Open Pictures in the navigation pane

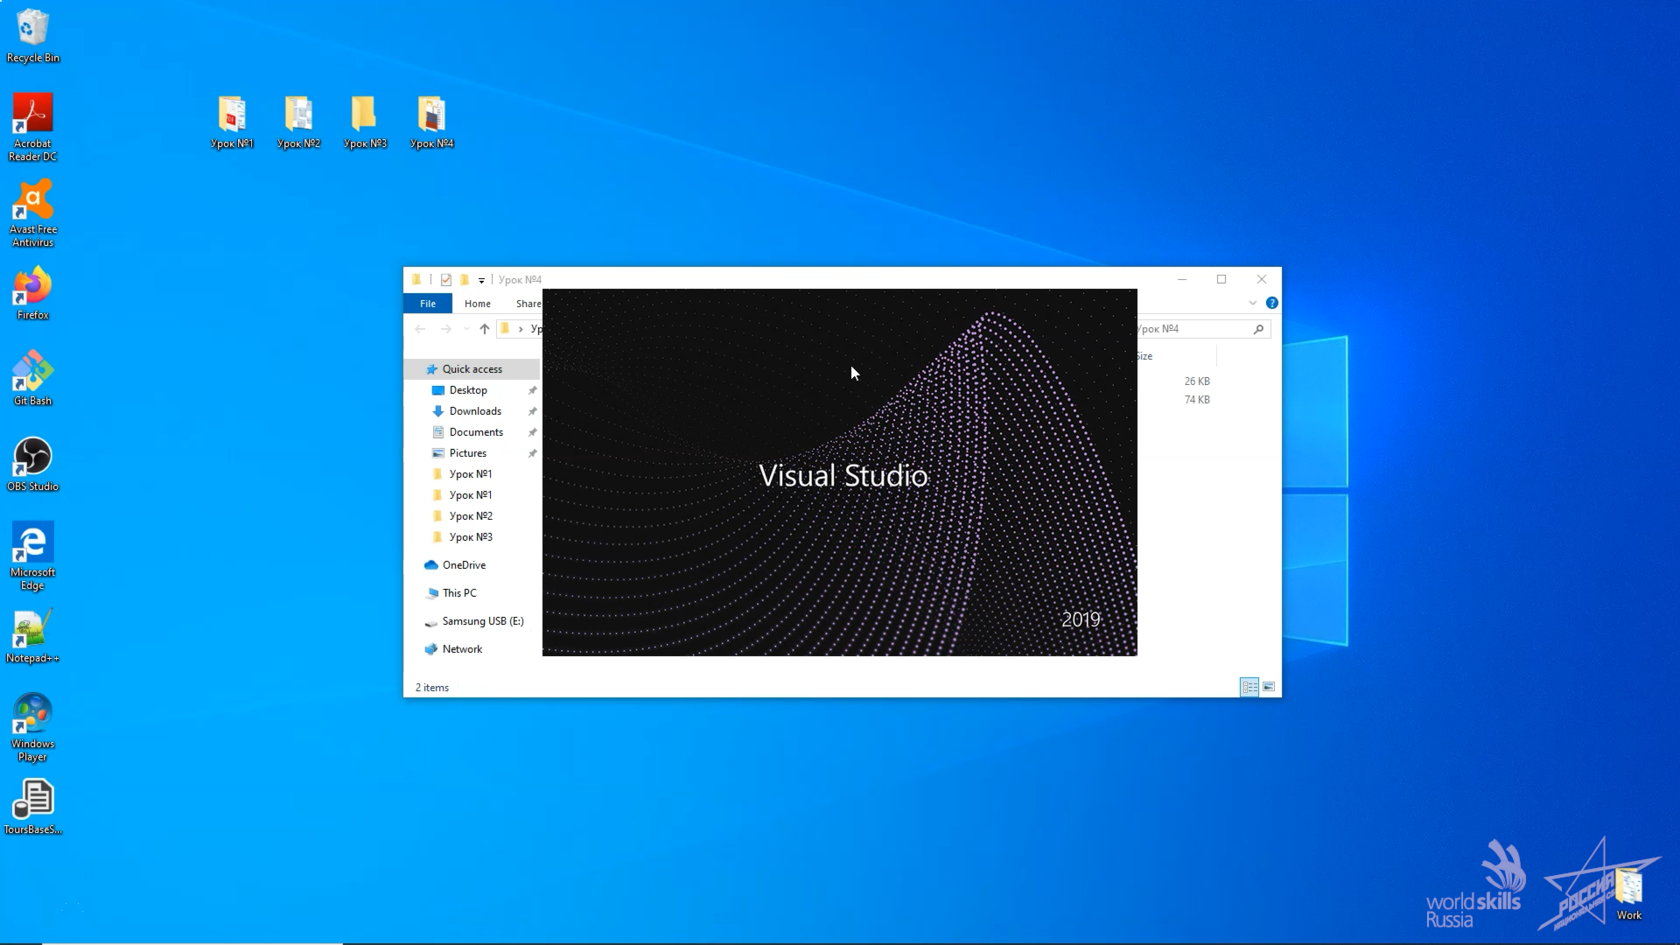pos(468,453)
